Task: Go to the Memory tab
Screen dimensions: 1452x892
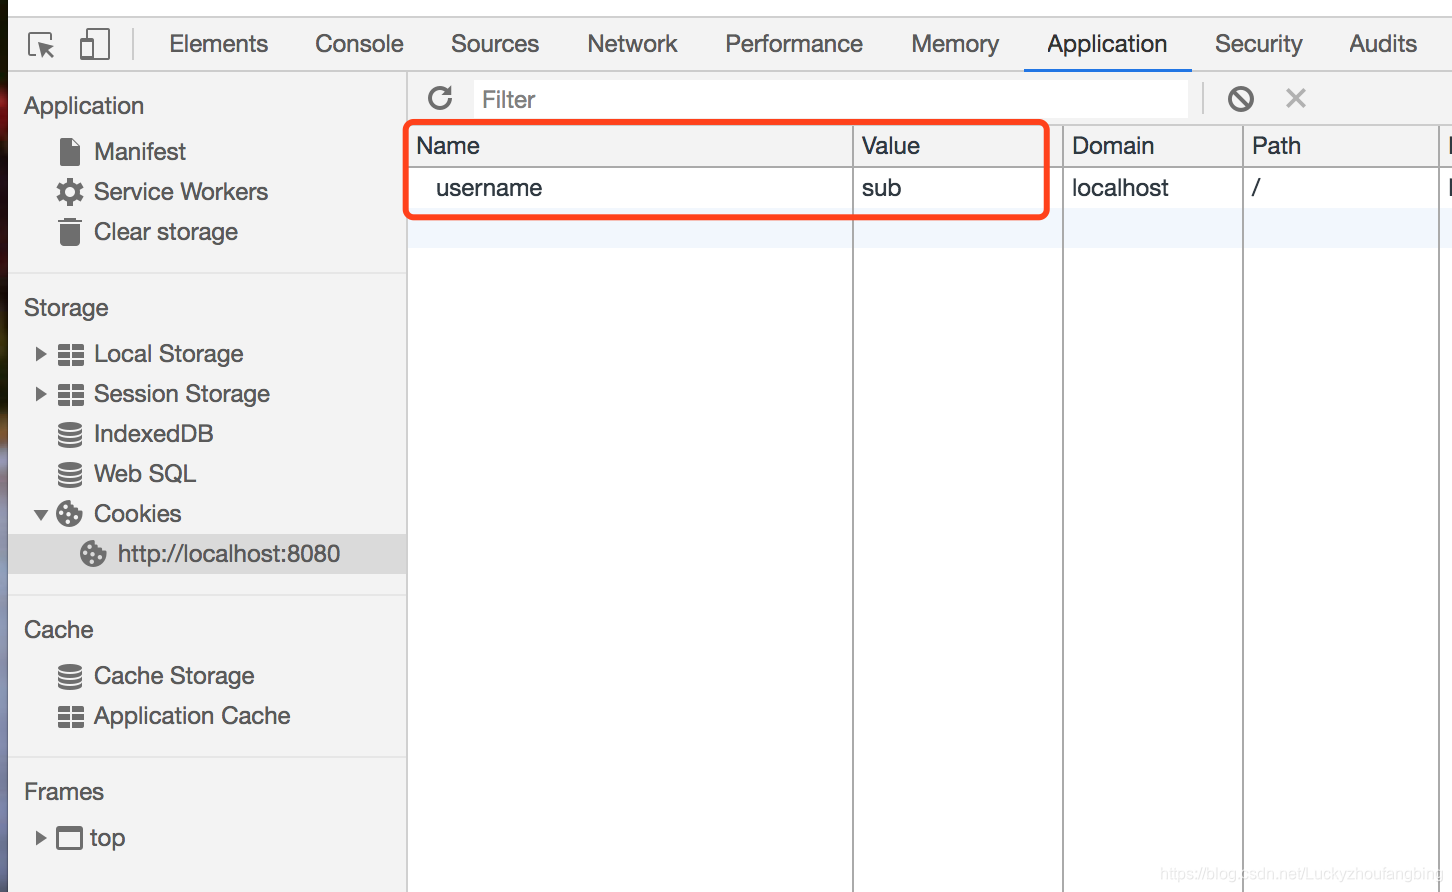Action: 955,44
